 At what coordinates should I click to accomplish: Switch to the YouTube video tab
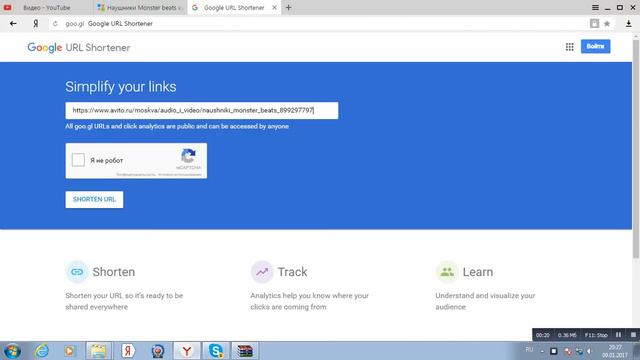pyautogui.click(x=46, y=8)
